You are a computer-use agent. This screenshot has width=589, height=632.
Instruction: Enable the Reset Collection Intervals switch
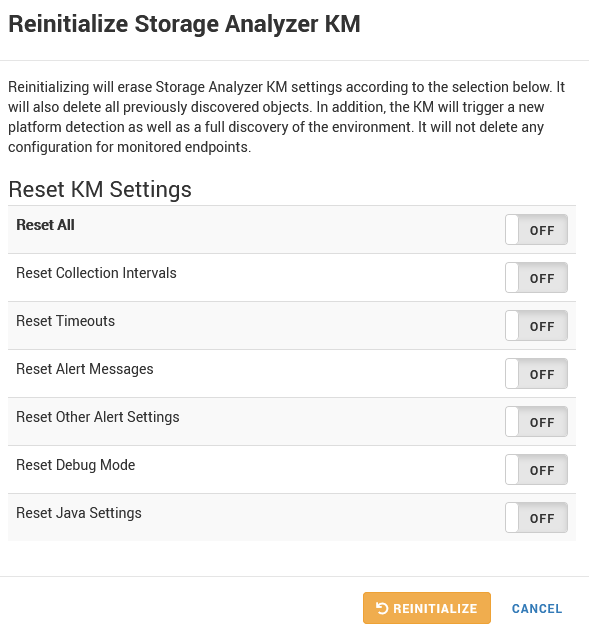coord(536,278)
